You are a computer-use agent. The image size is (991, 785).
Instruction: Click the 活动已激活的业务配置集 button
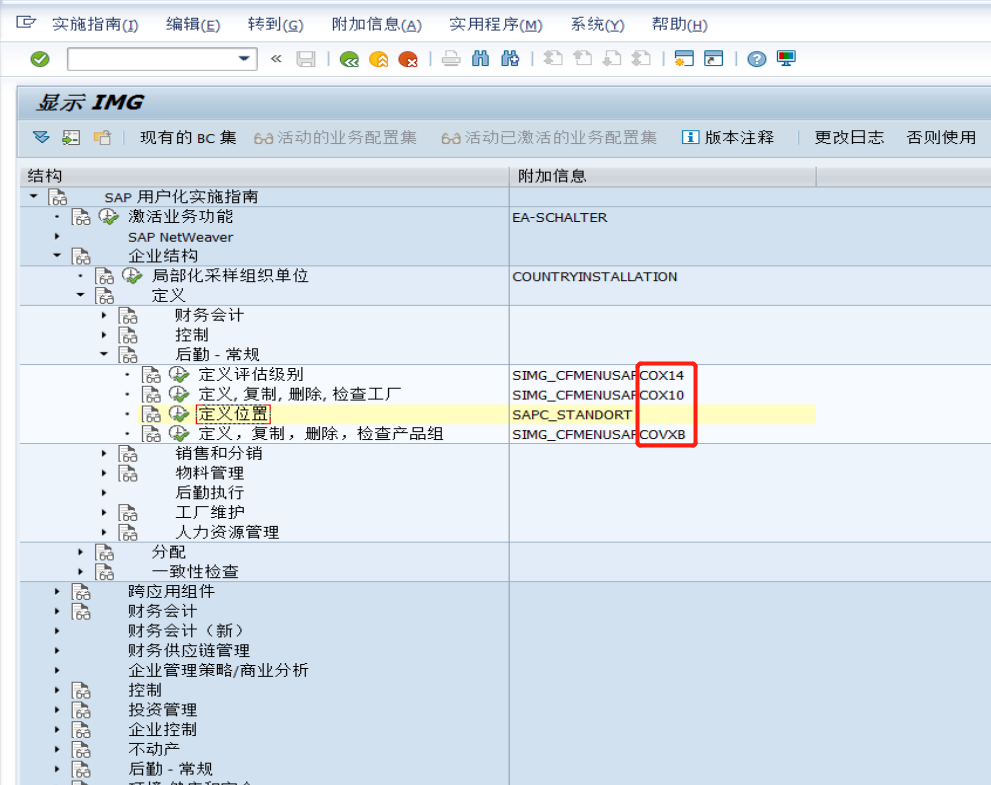tap(549, 138)
